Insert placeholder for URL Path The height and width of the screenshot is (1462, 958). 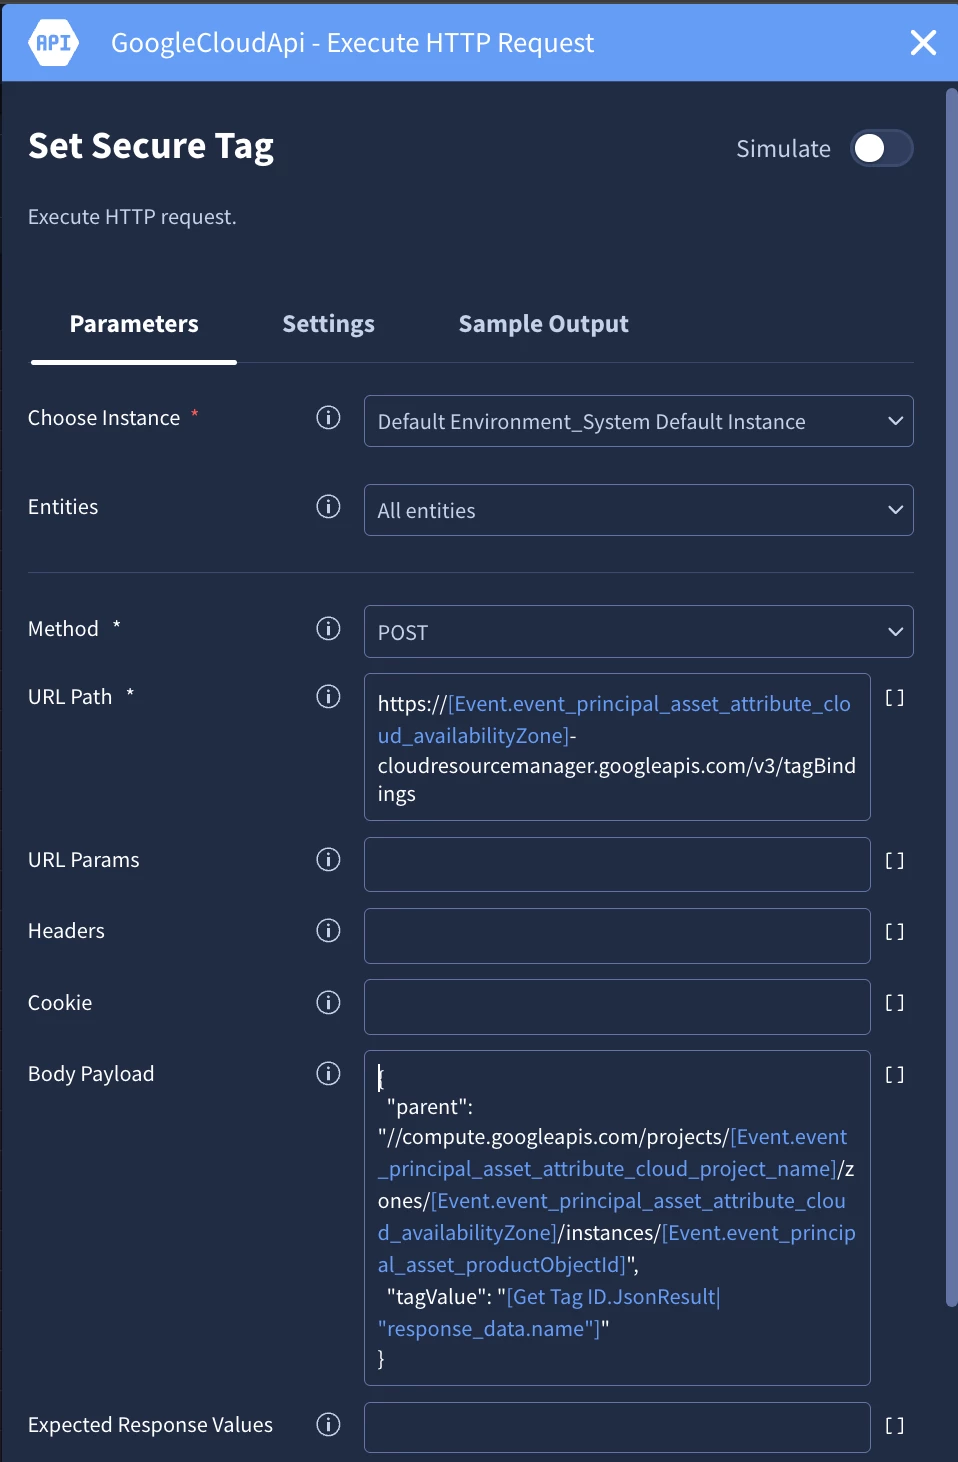click(x=895, y=698)
